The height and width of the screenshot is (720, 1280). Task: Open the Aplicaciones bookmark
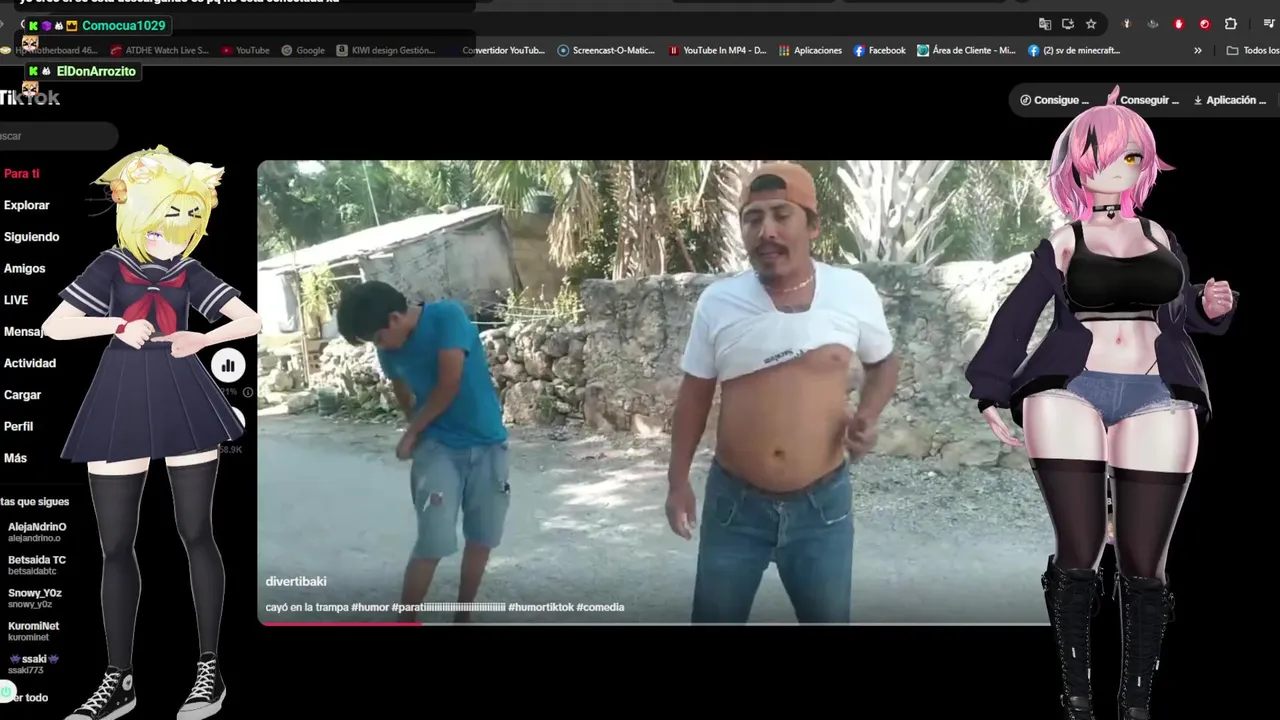pyautogui.click(x=811, y=50)
